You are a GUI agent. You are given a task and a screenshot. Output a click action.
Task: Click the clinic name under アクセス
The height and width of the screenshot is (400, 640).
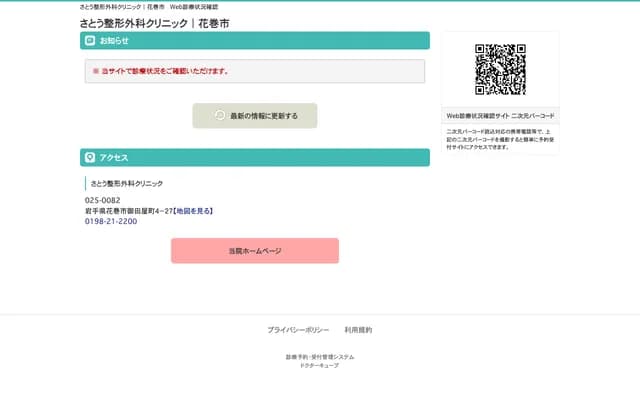point(127,184)
